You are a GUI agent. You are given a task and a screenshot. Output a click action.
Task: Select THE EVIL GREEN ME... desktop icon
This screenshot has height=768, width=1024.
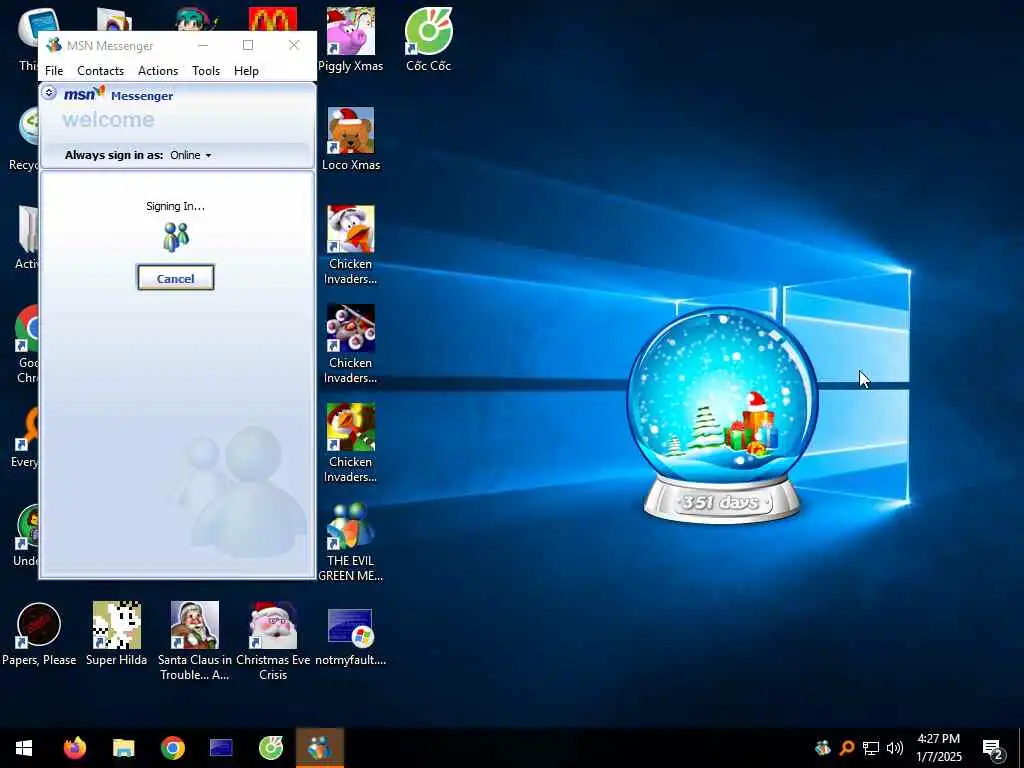pyautogui.click(x=351, y=543)
